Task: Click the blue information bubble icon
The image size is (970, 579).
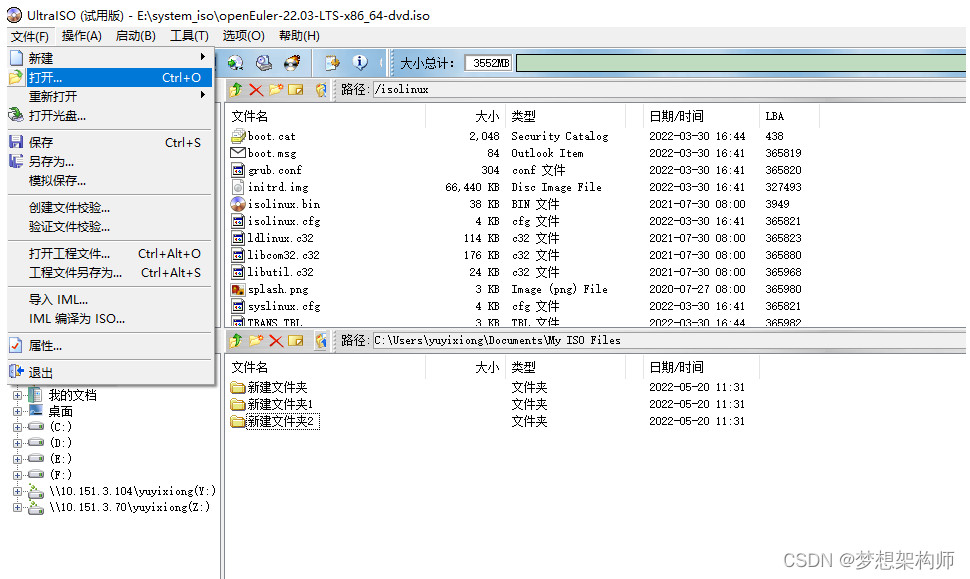Action: pyautogui.click(x=360, y=62)
